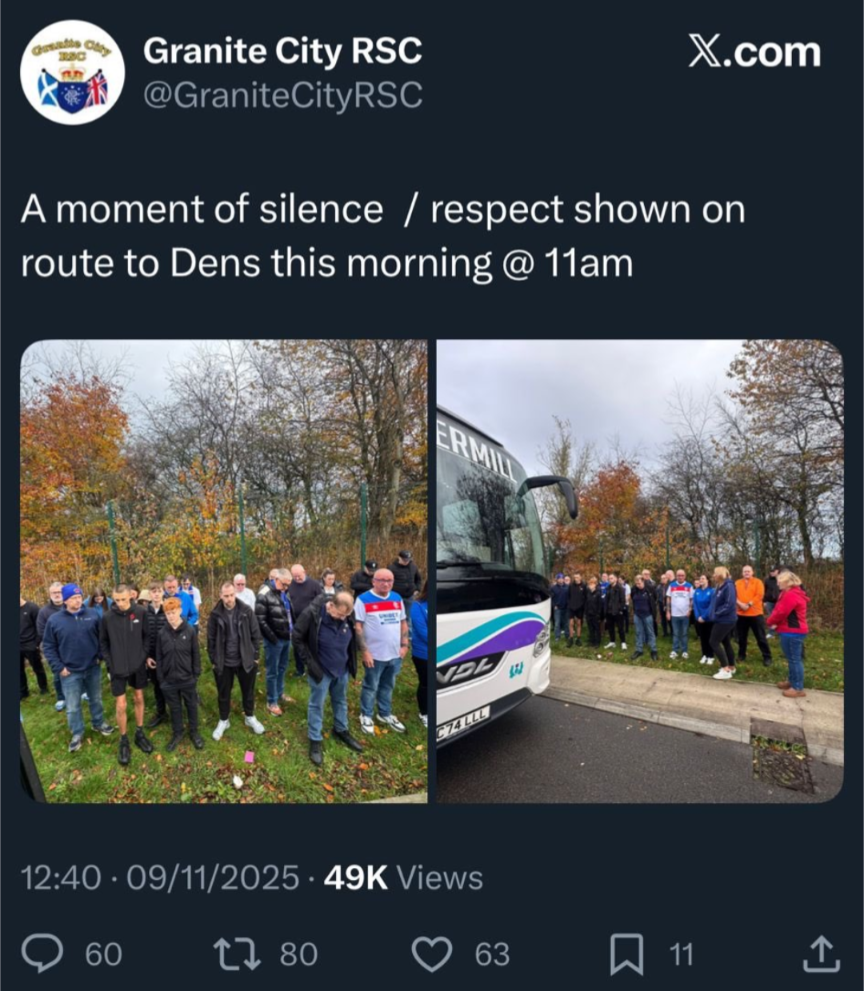Like the post with heart icon

[x=432, y=954]
